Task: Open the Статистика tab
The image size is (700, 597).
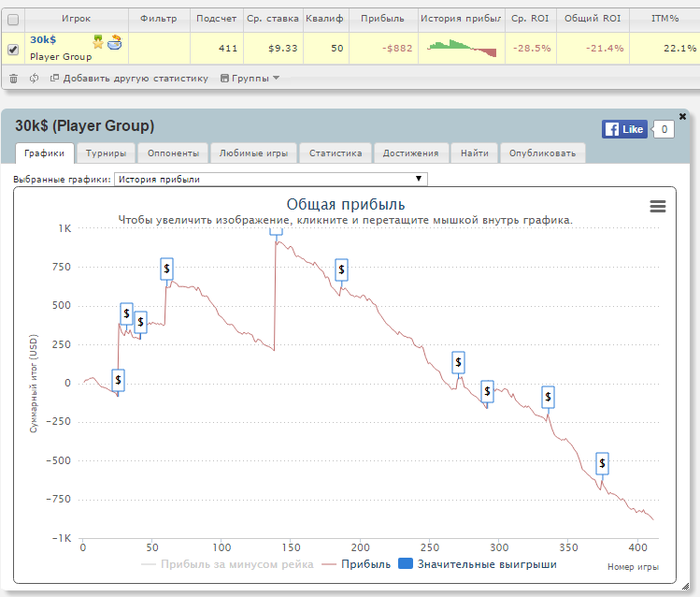Action: click(335, 153)
